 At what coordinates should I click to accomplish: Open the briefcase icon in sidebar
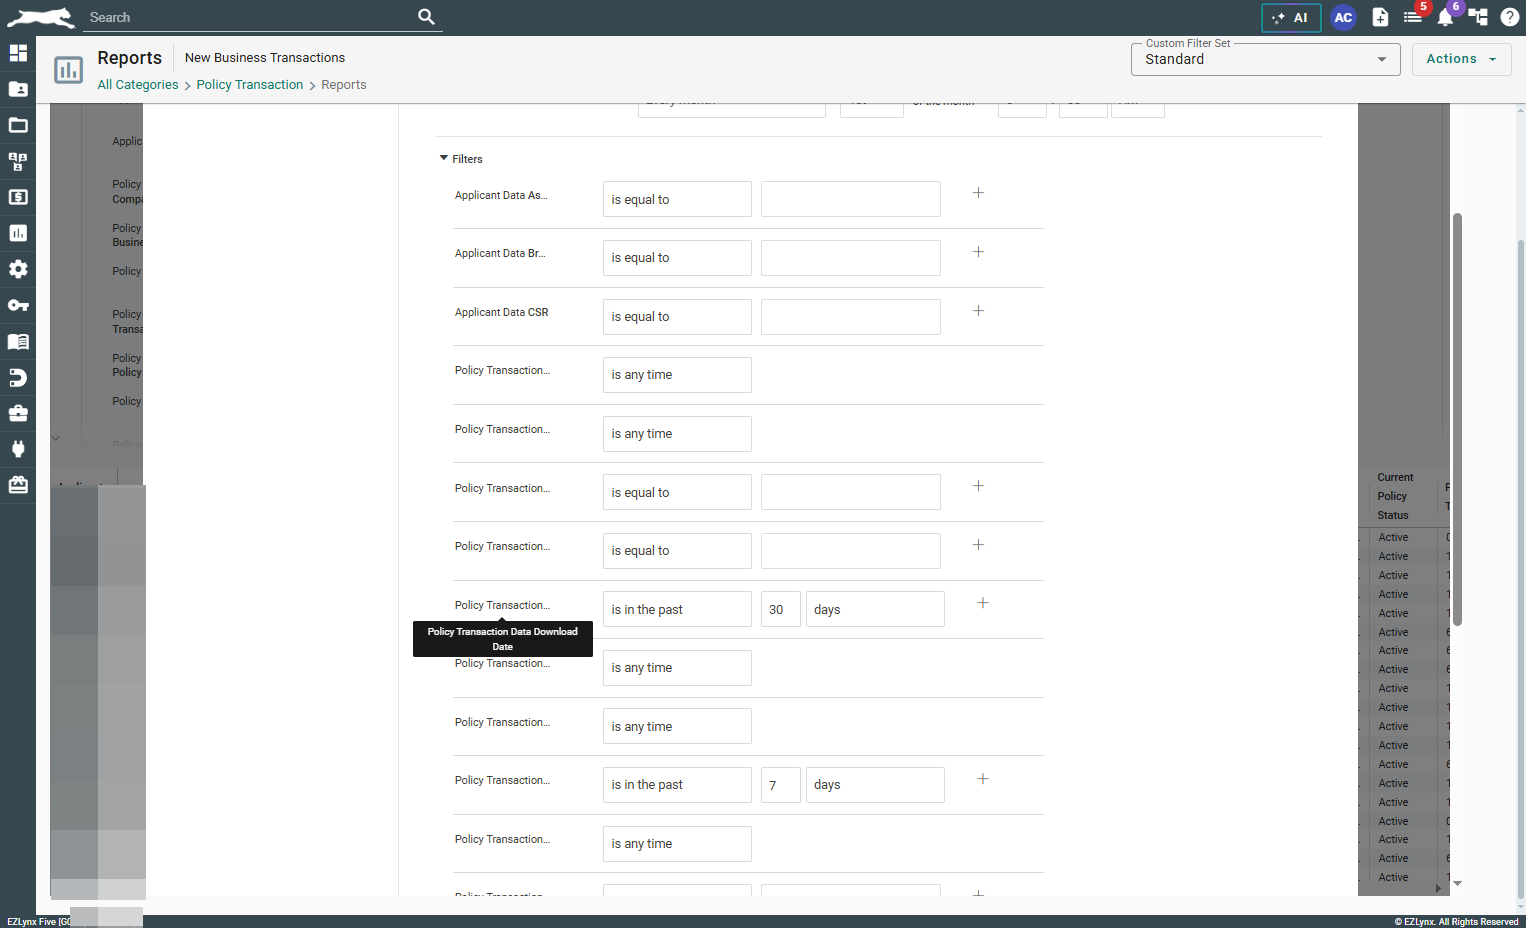click(x=18, y=413)
